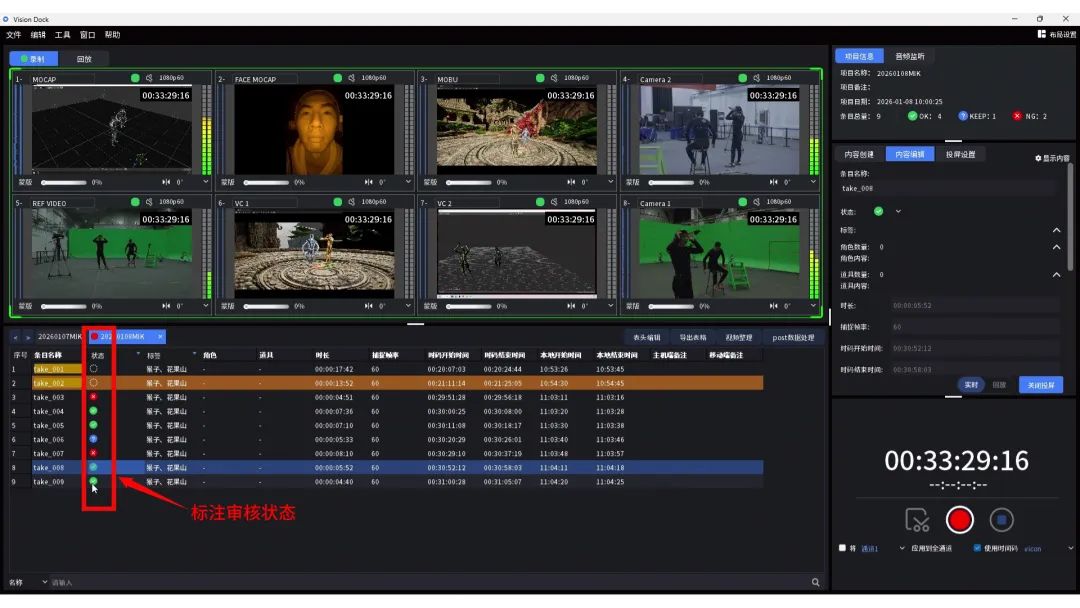Open the 工具 menu

pos(62,34)
